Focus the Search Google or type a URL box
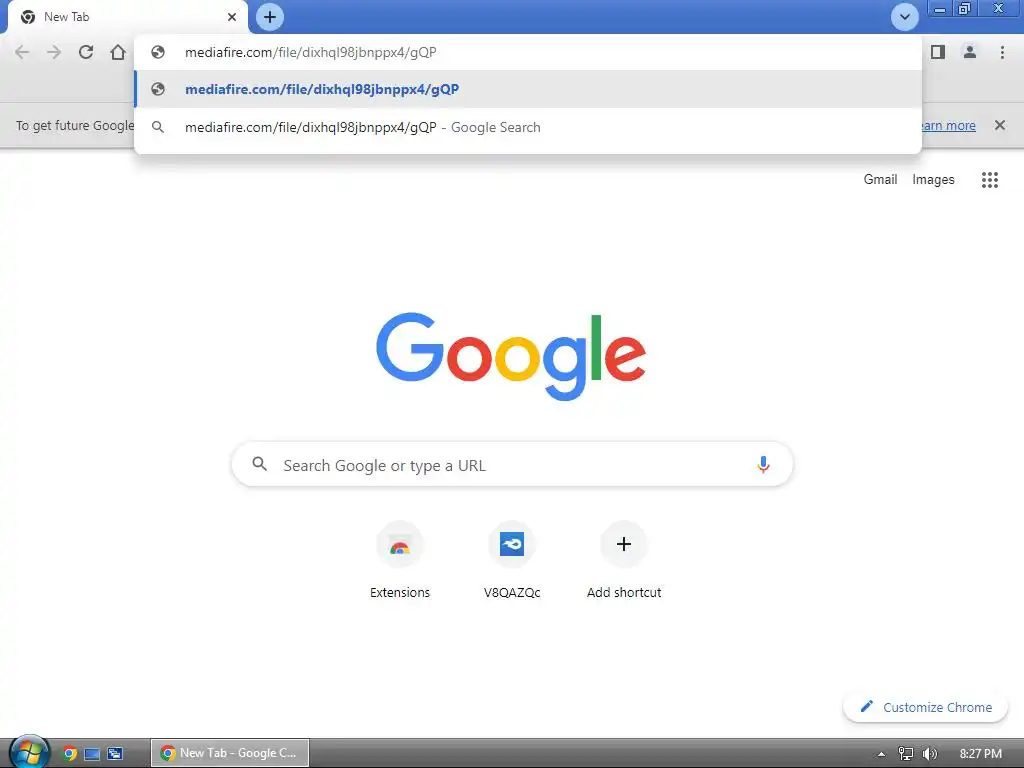Image resolution: width=1024 pixels, height=768 pixels. (513, 465)
